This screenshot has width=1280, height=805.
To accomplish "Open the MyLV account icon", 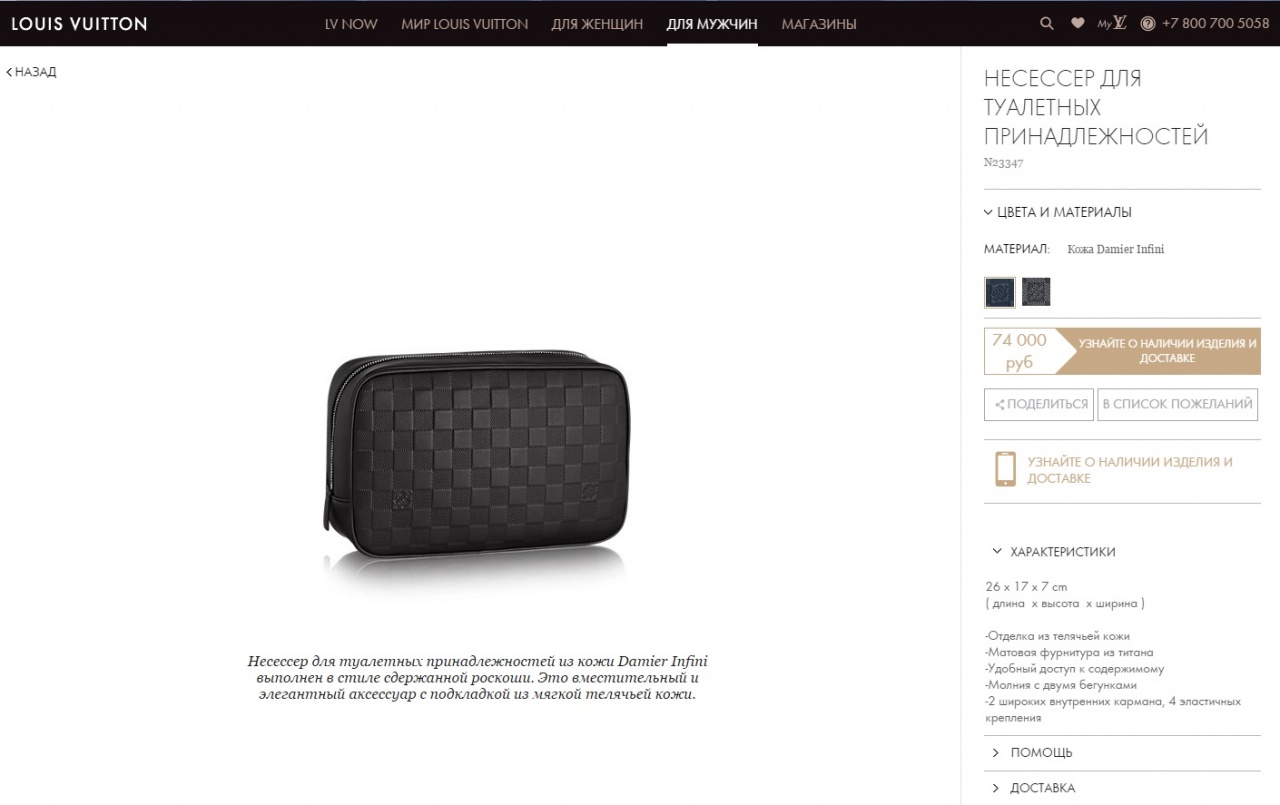I will pyautogui.click(x=1112, y=23).
